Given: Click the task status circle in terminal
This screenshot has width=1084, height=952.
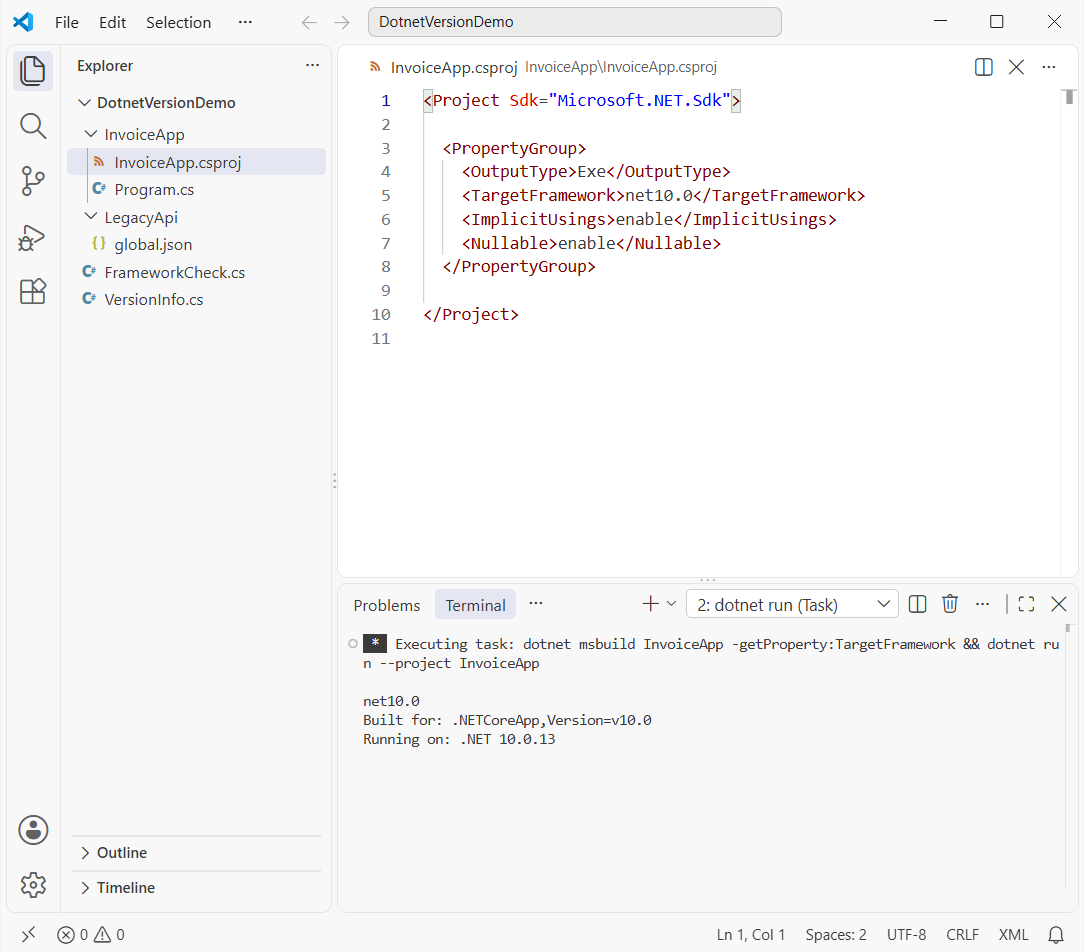Looking at the screenshot, I should coord(353,644).
